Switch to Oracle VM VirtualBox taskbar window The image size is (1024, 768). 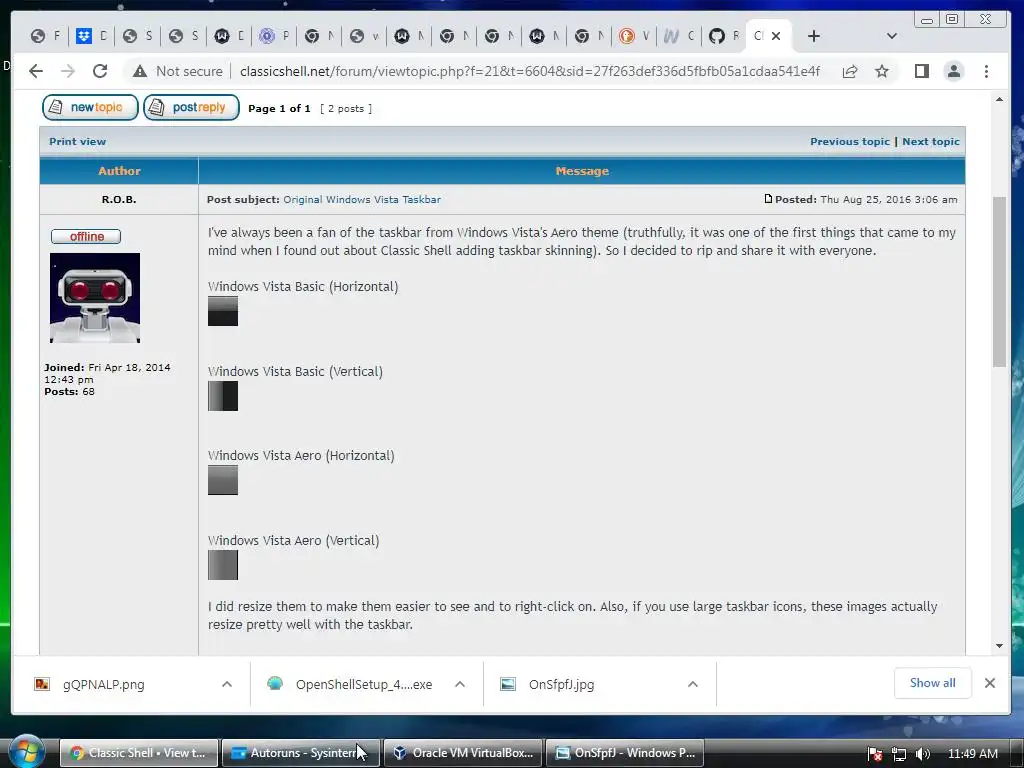coord(462,753)
